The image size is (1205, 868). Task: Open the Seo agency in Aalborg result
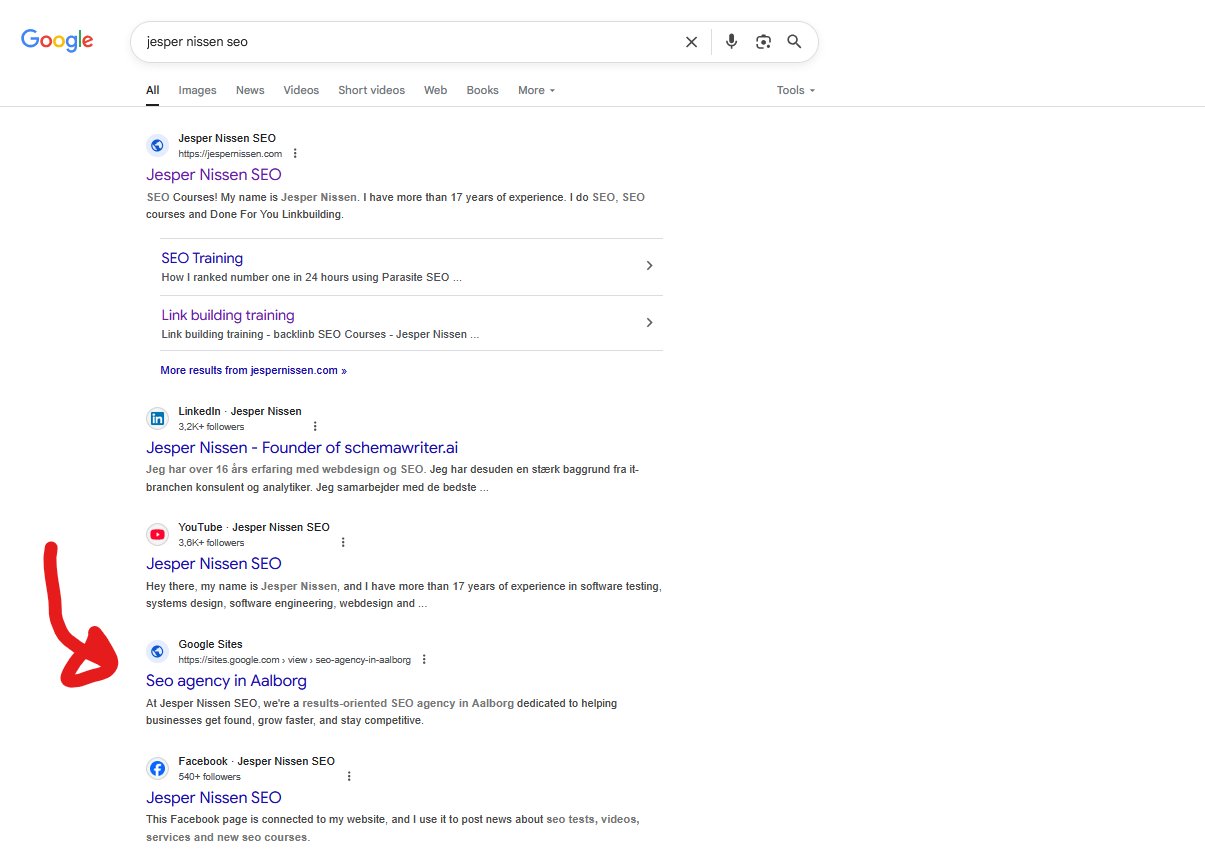click(x=226, y=681)
